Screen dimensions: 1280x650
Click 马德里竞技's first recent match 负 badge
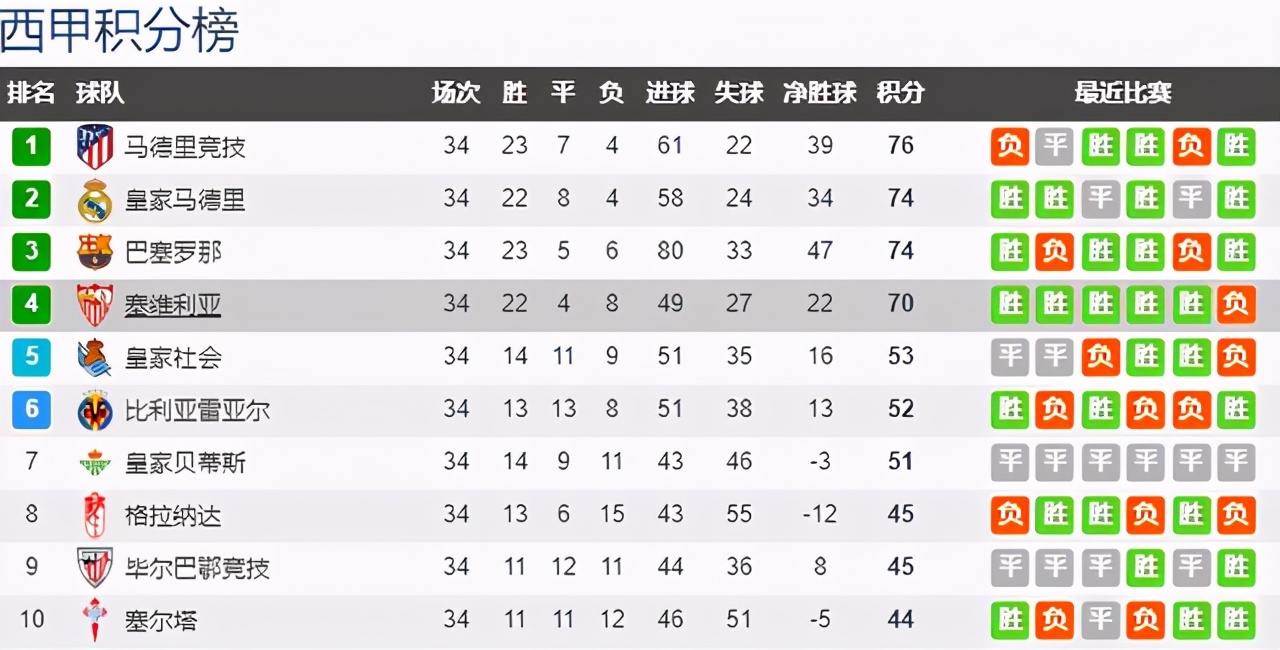[1010, 147]
